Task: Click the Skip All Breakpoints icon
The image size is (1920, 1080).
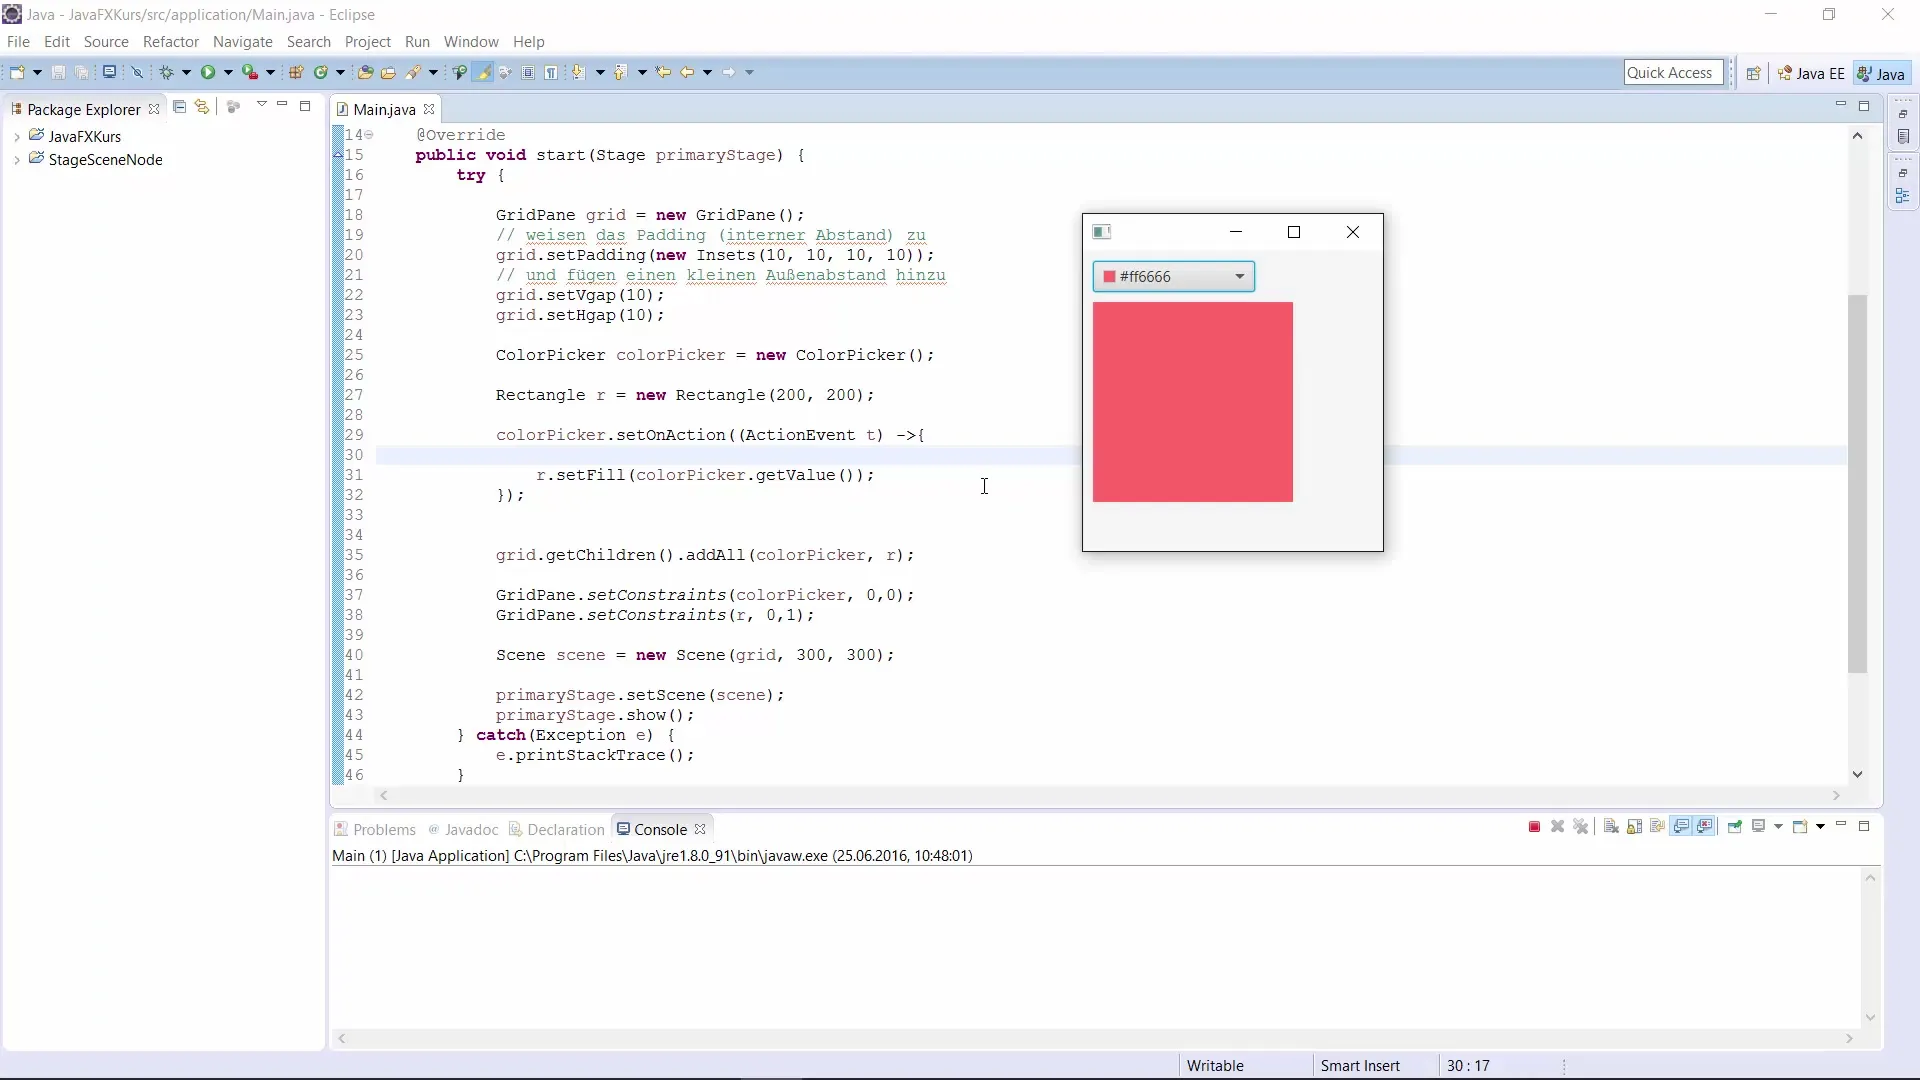Action: 137,72
